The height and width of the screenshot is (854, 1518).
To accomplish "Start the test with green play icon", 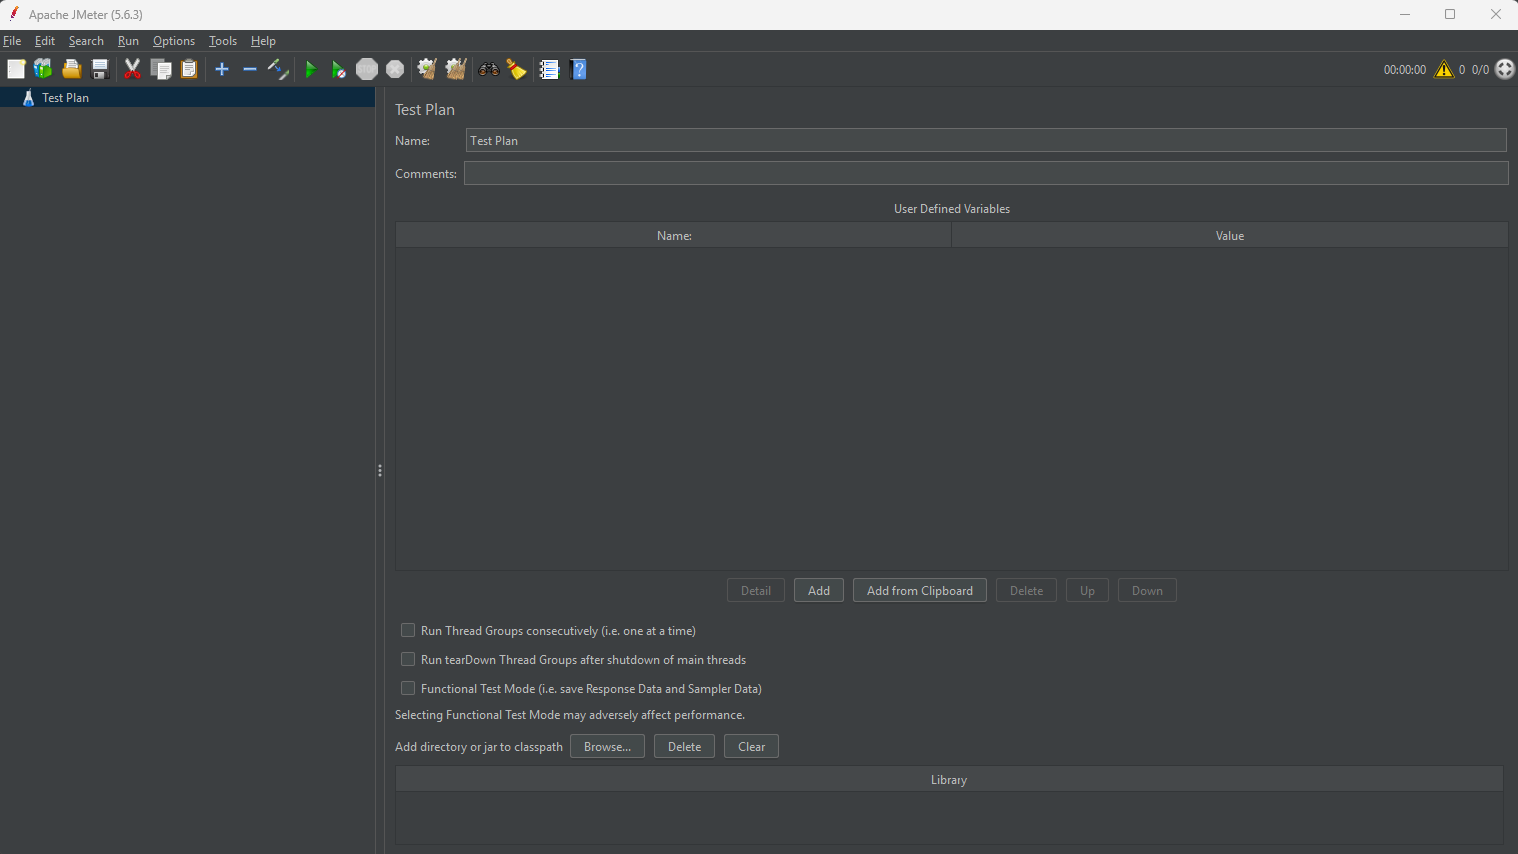I will point(311,69).
